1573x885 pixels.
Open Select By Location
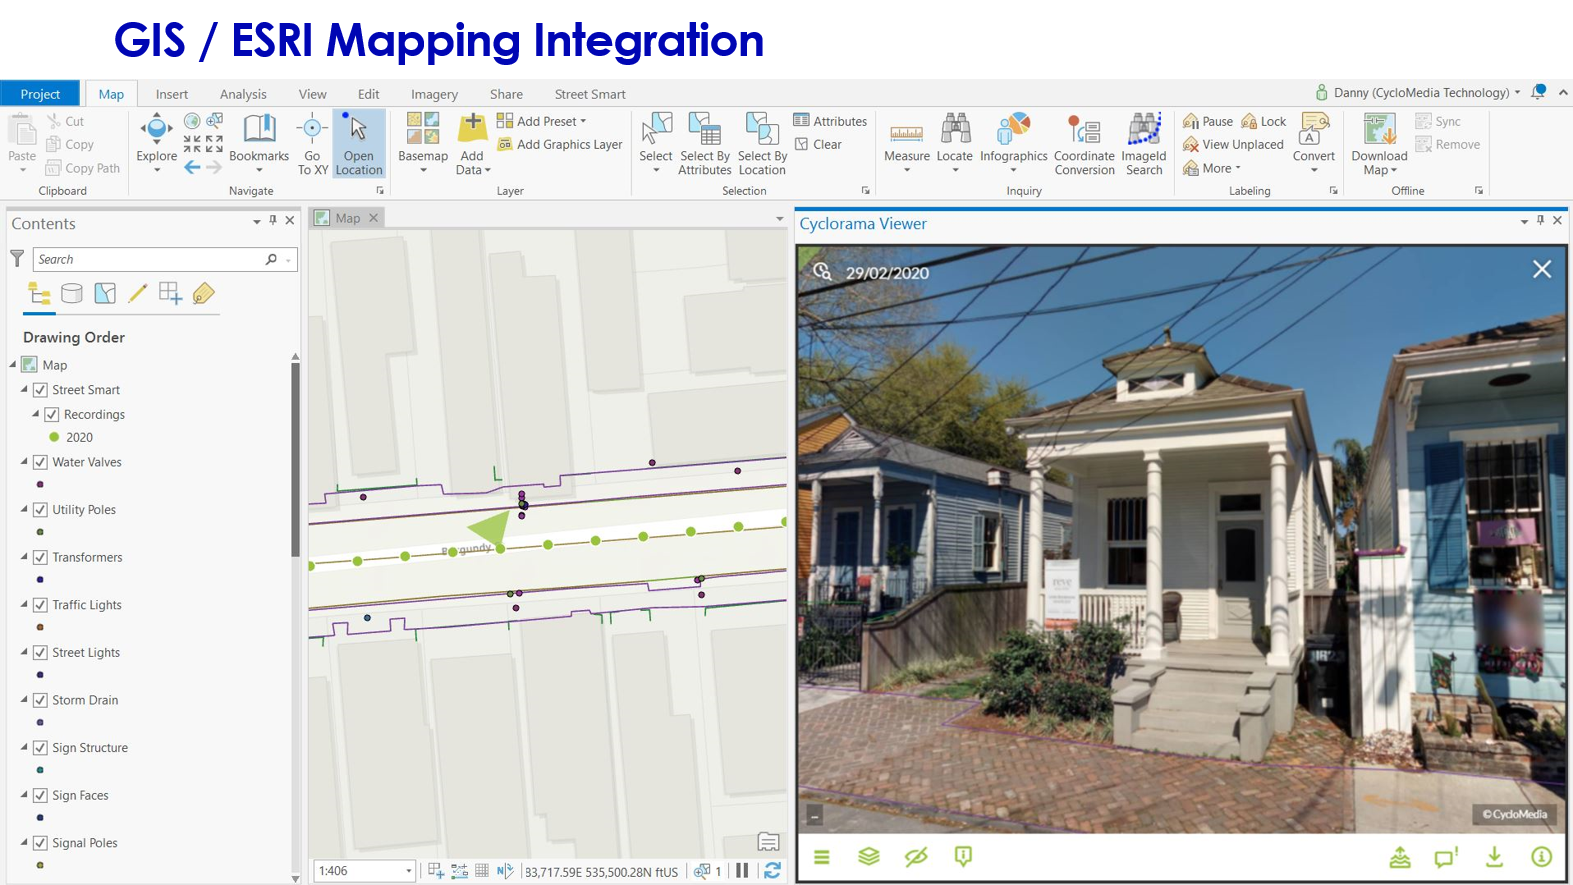(x=762, y=144)
